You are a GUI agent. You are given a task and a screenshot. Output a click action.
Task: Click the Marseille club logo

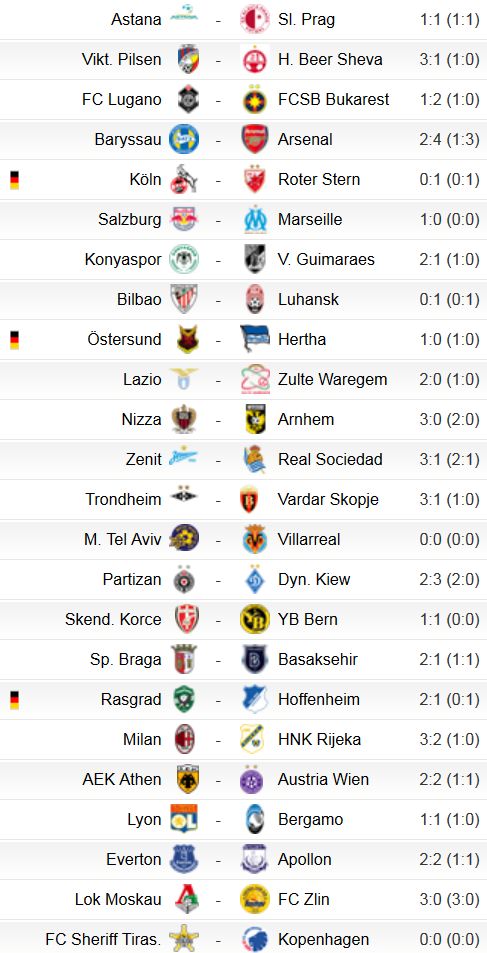tap(255, 219)
